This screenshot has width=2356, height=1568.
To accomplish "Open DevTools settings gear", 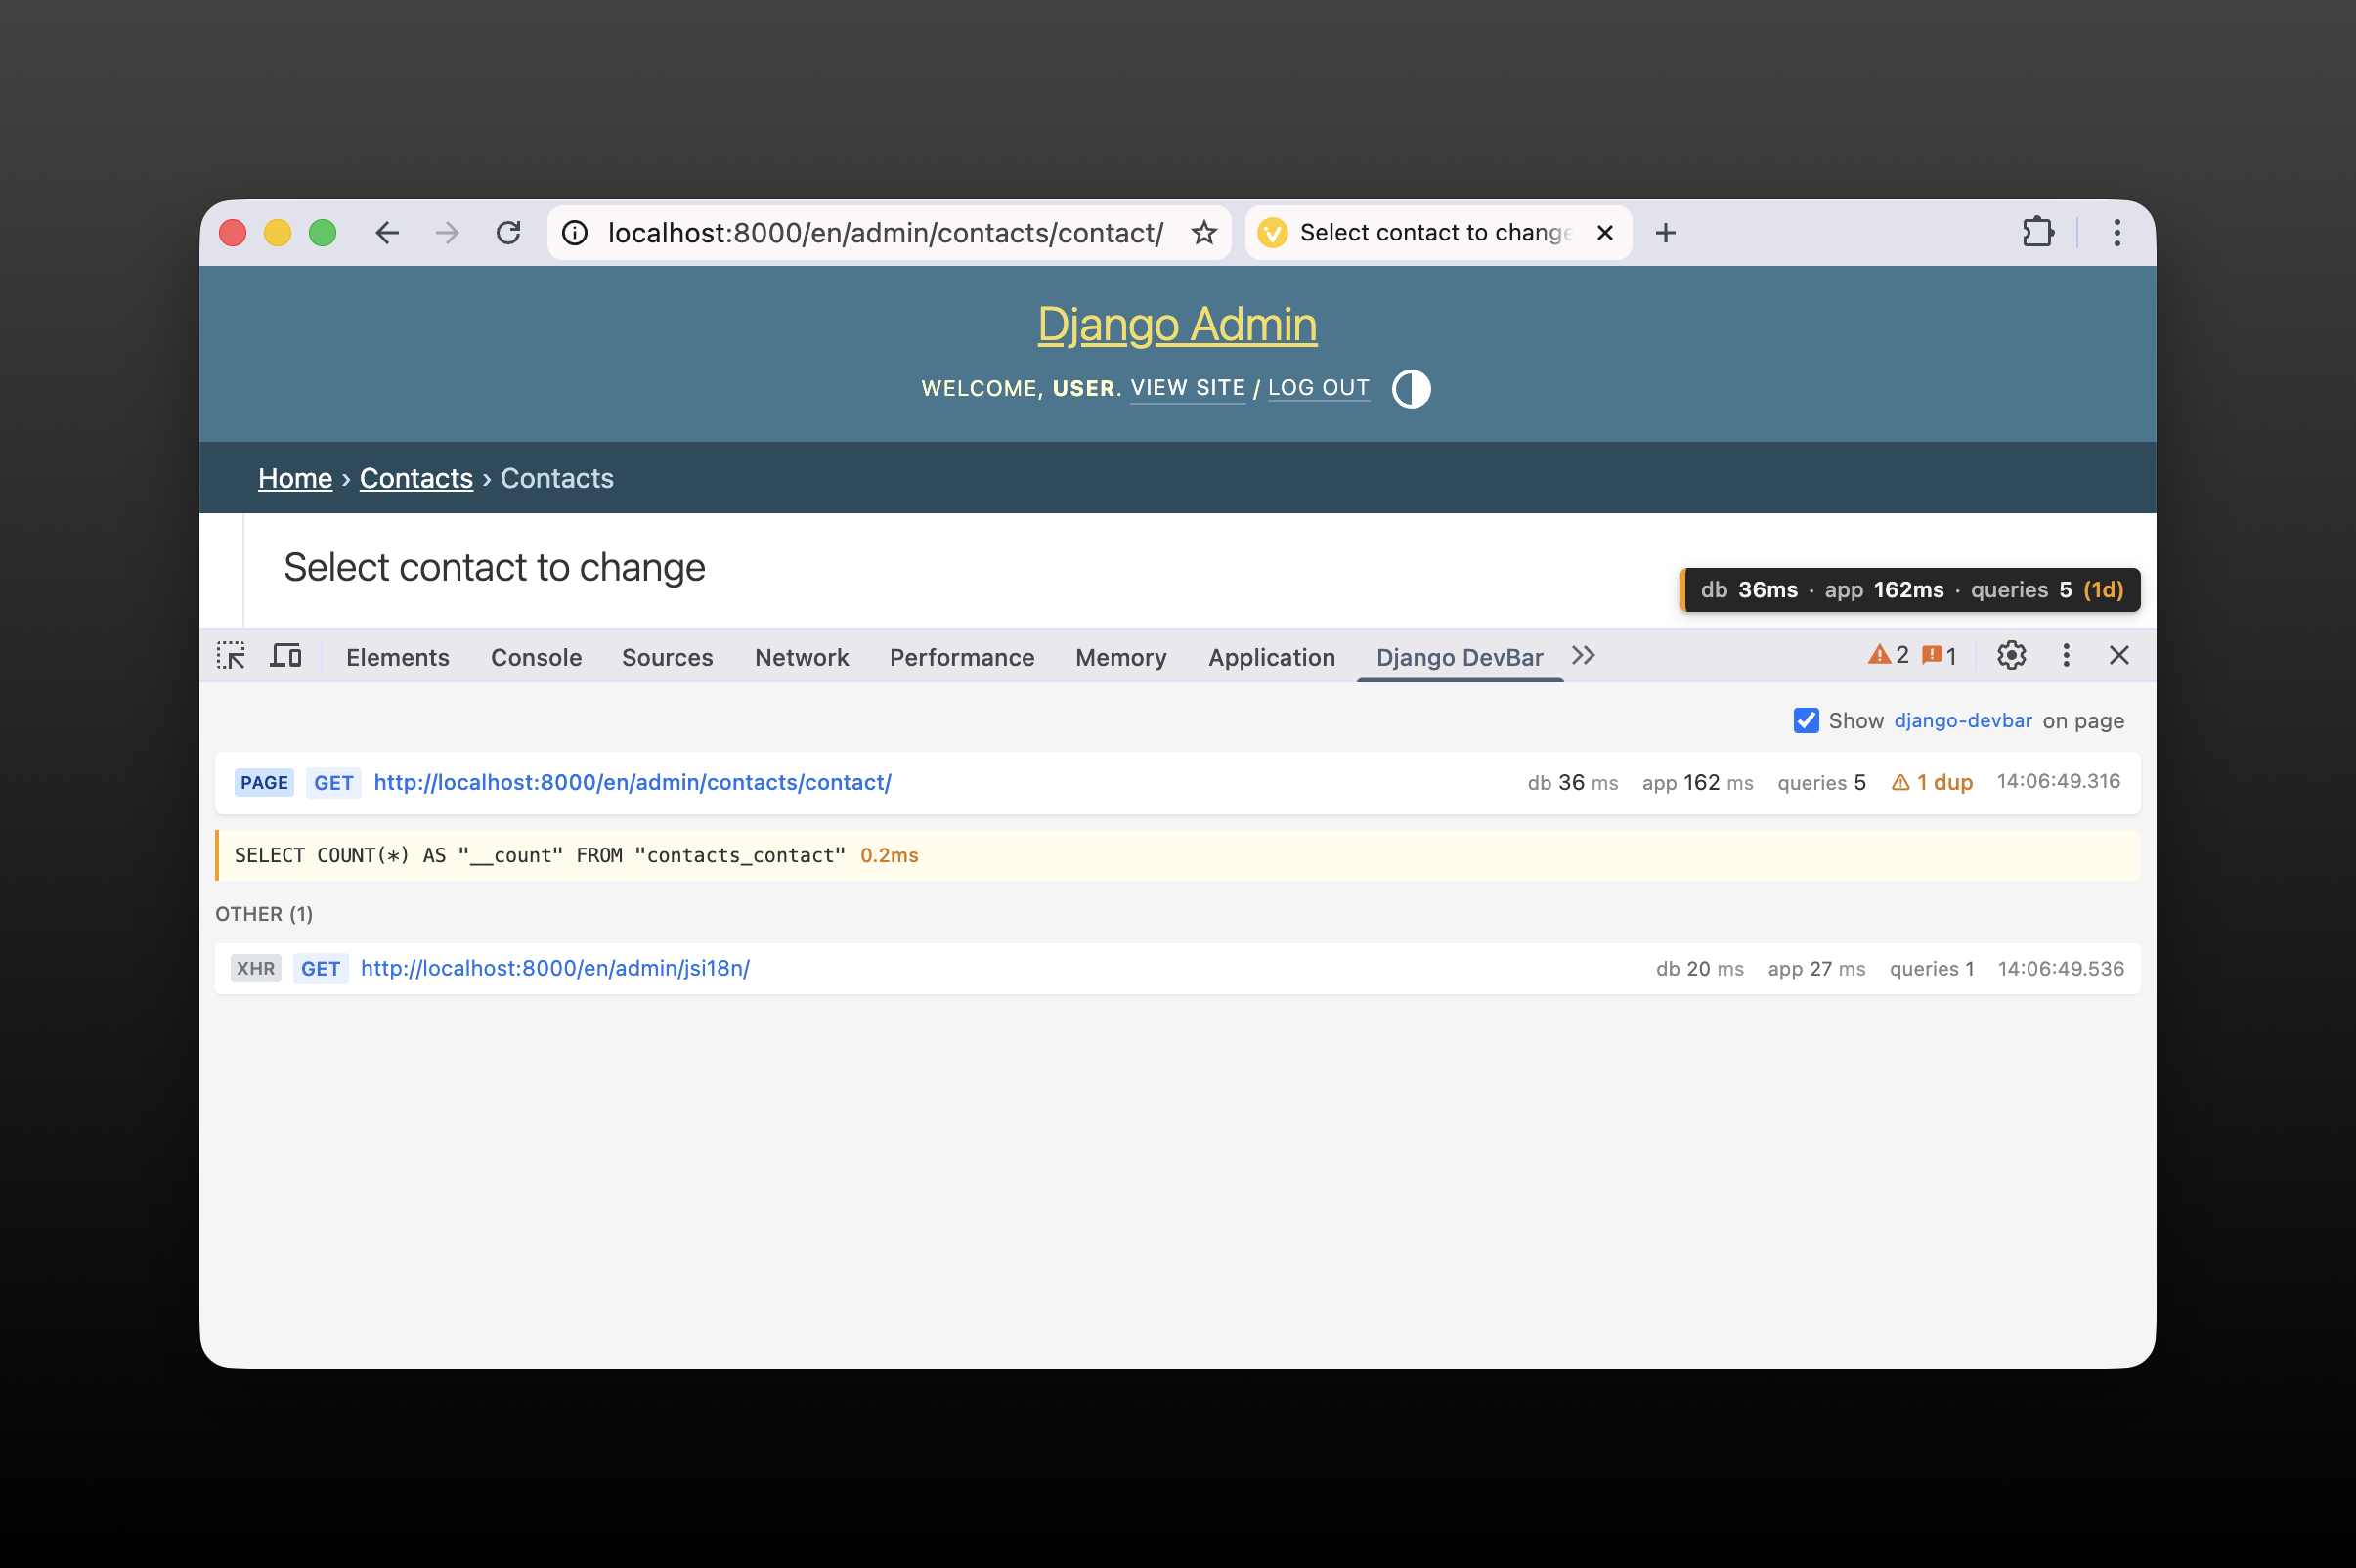I will click(x=2011, y=656).
